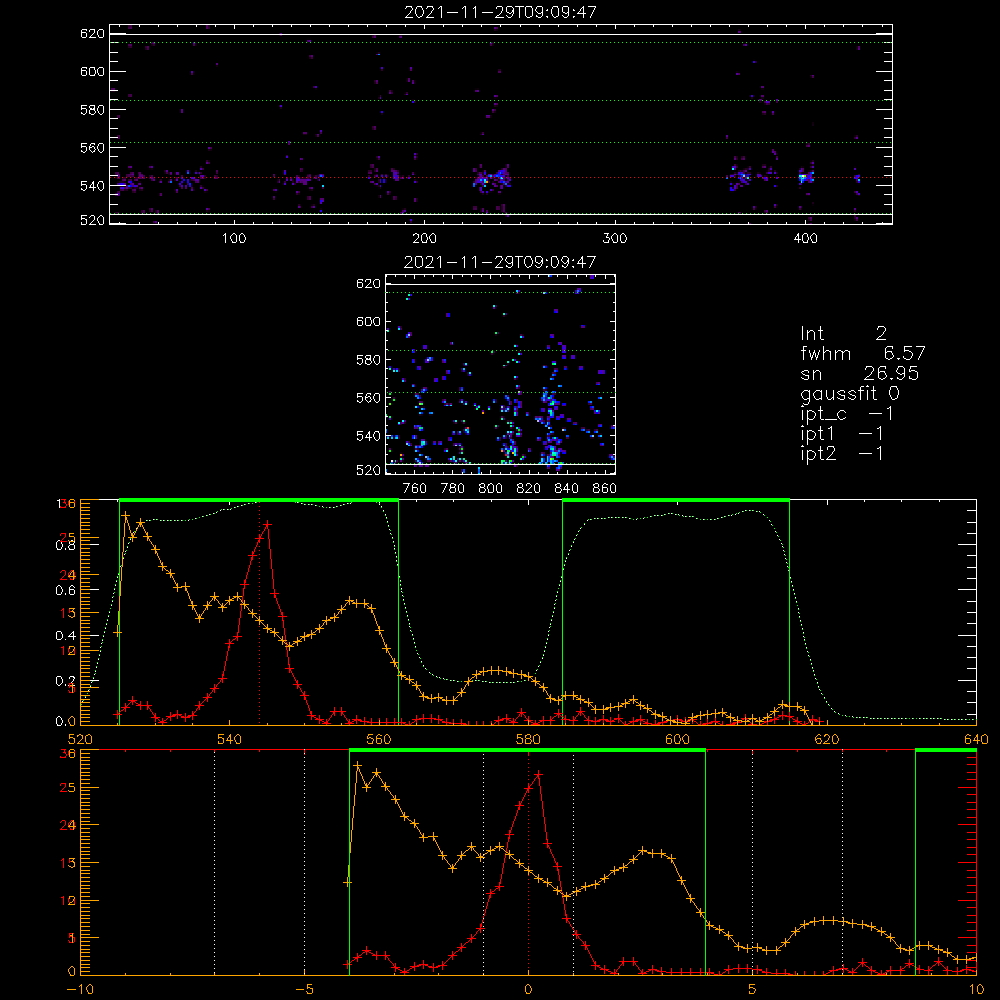1000x1000 pixels.
Task: Click the 0.8 label on profile plot axis
Action: [x=65, y=545]
